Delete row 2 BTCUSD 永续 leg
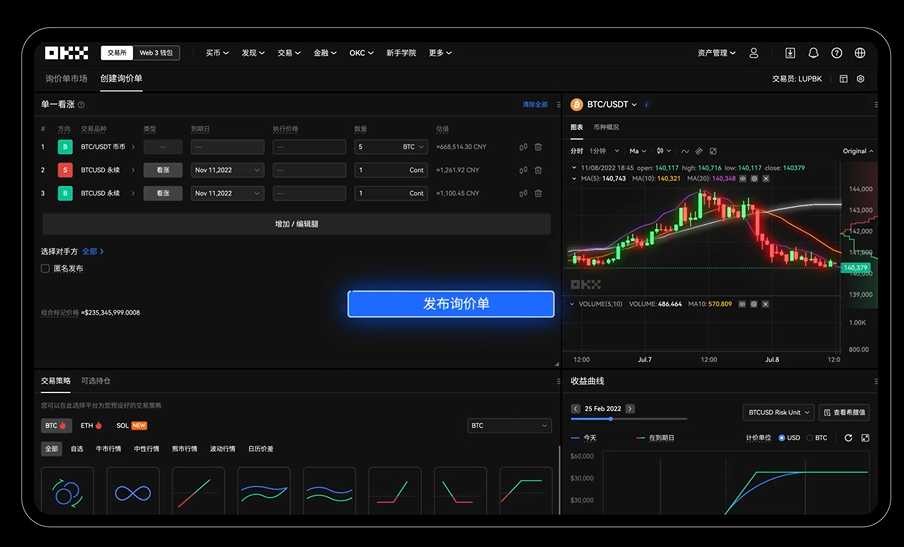Screen dimensions: 904x547 (538, 170)
